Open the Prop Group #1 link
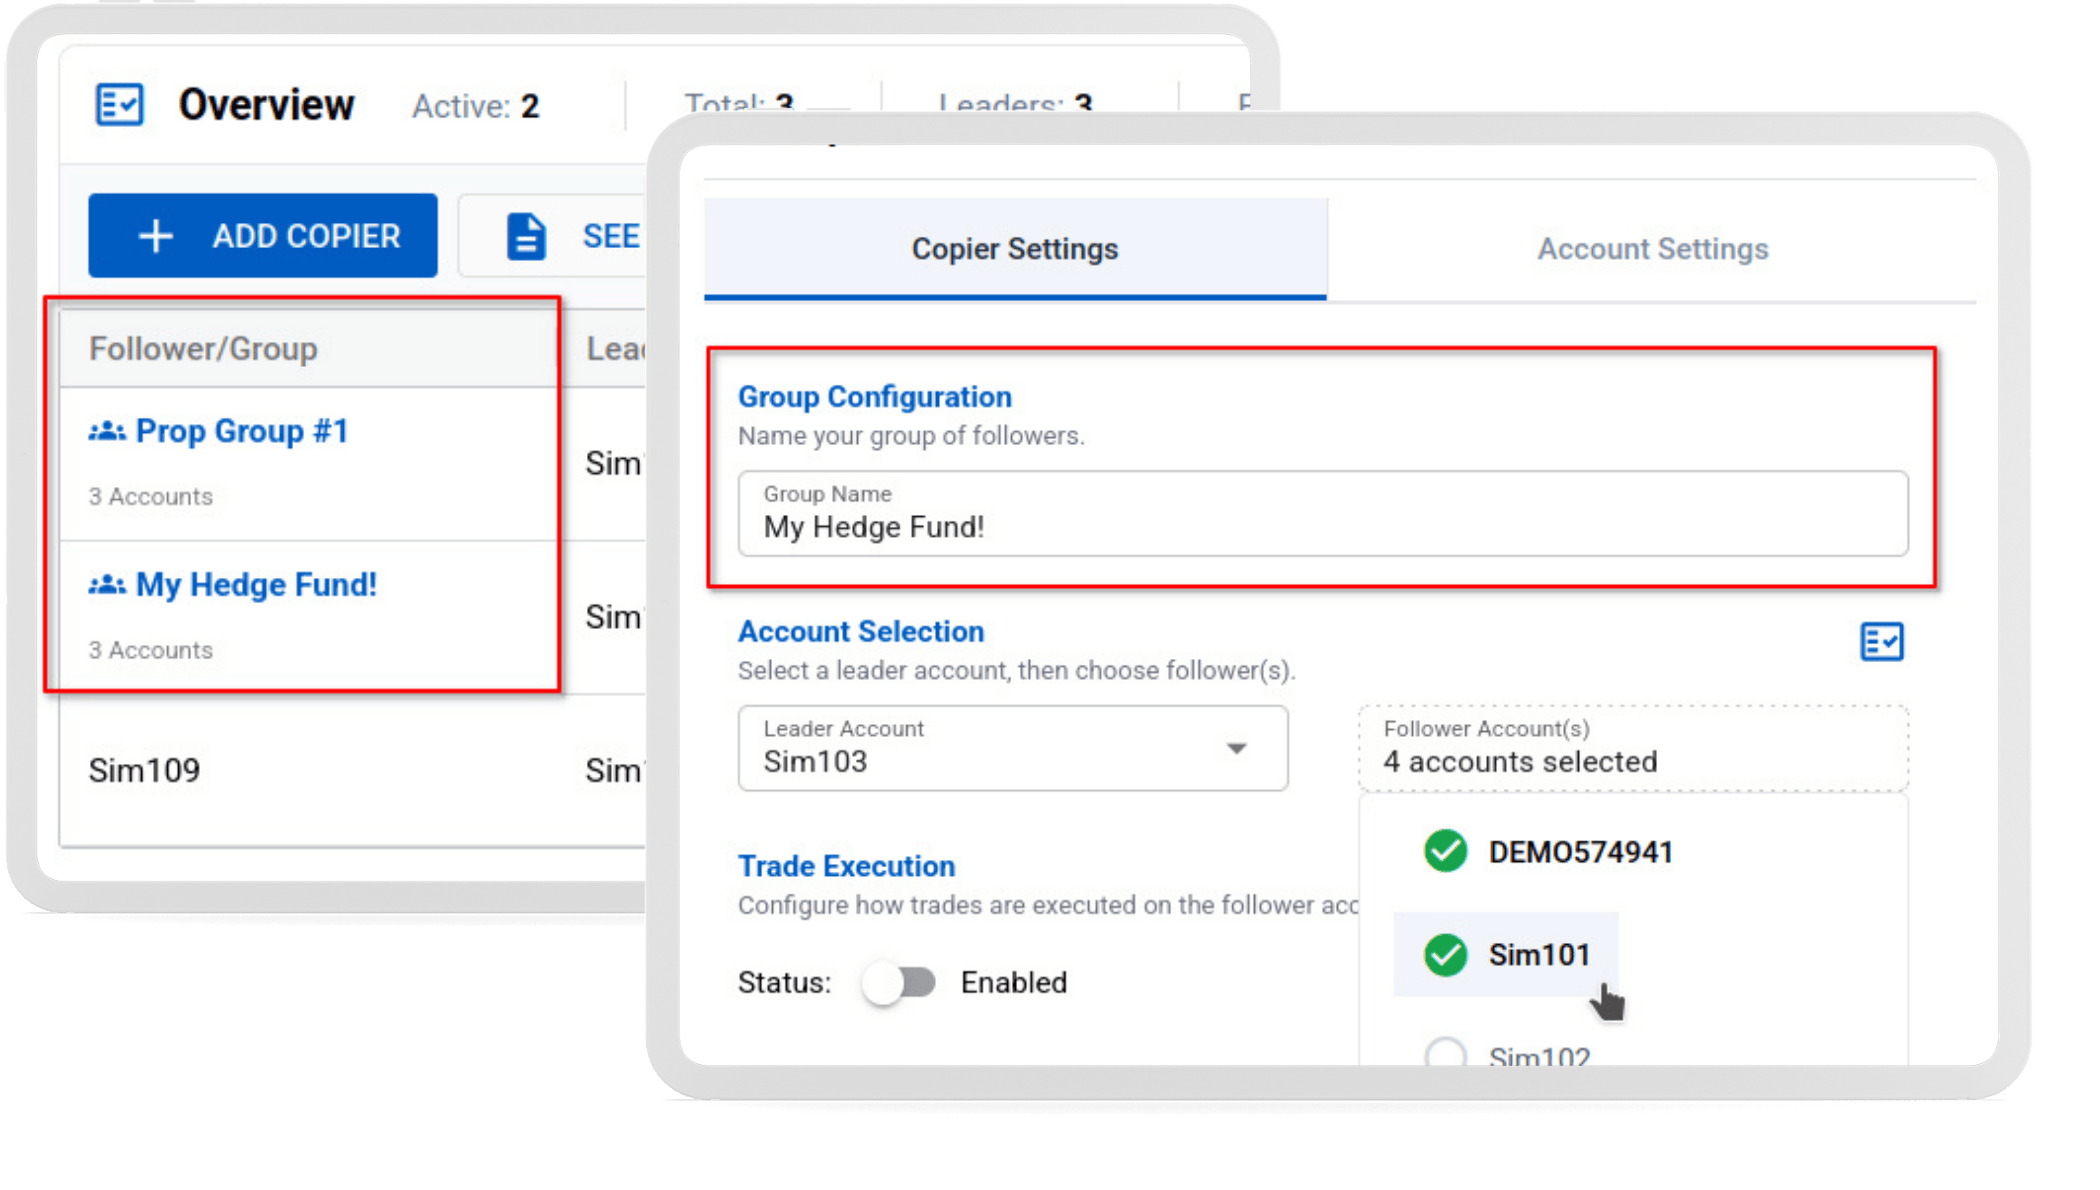 pos(242,431)
